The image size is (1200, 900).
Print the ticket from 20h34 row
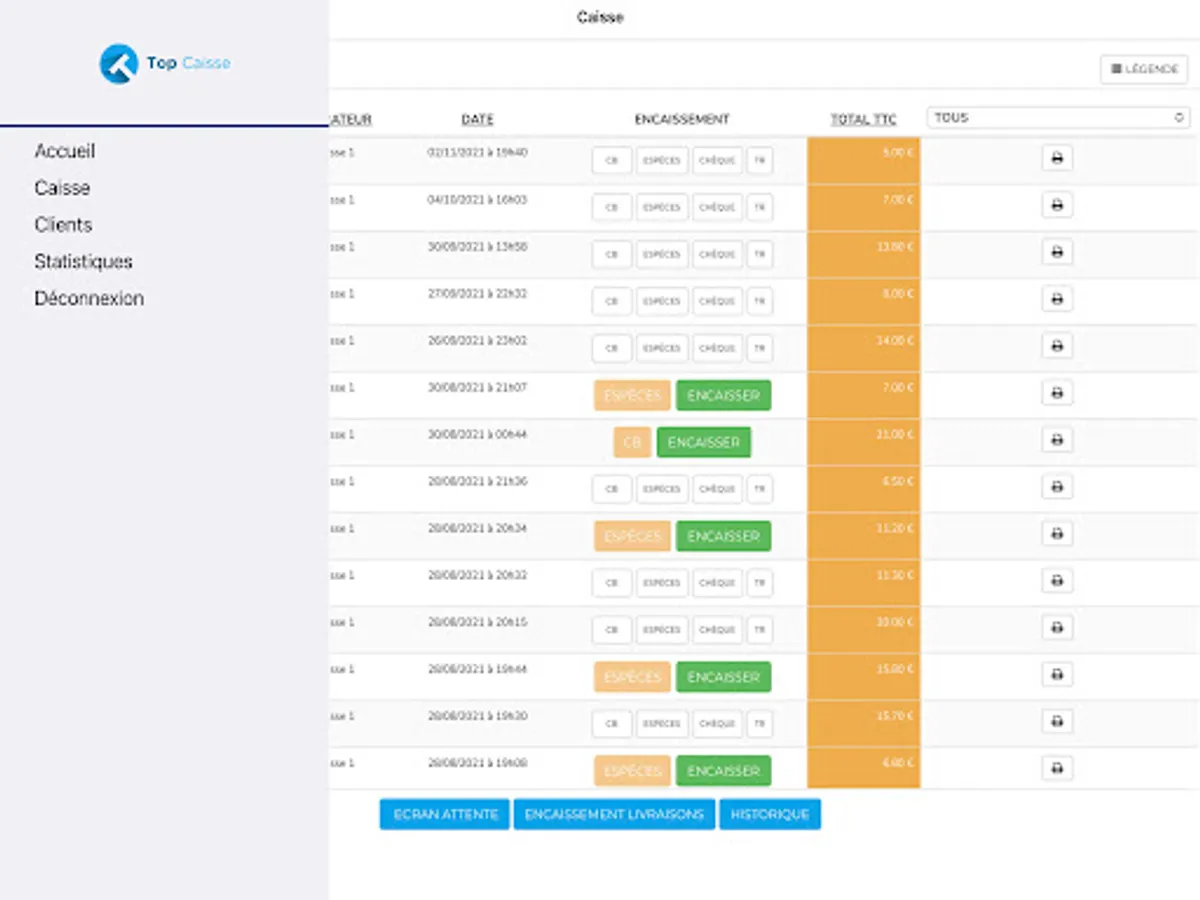(x=1057, y=534)
